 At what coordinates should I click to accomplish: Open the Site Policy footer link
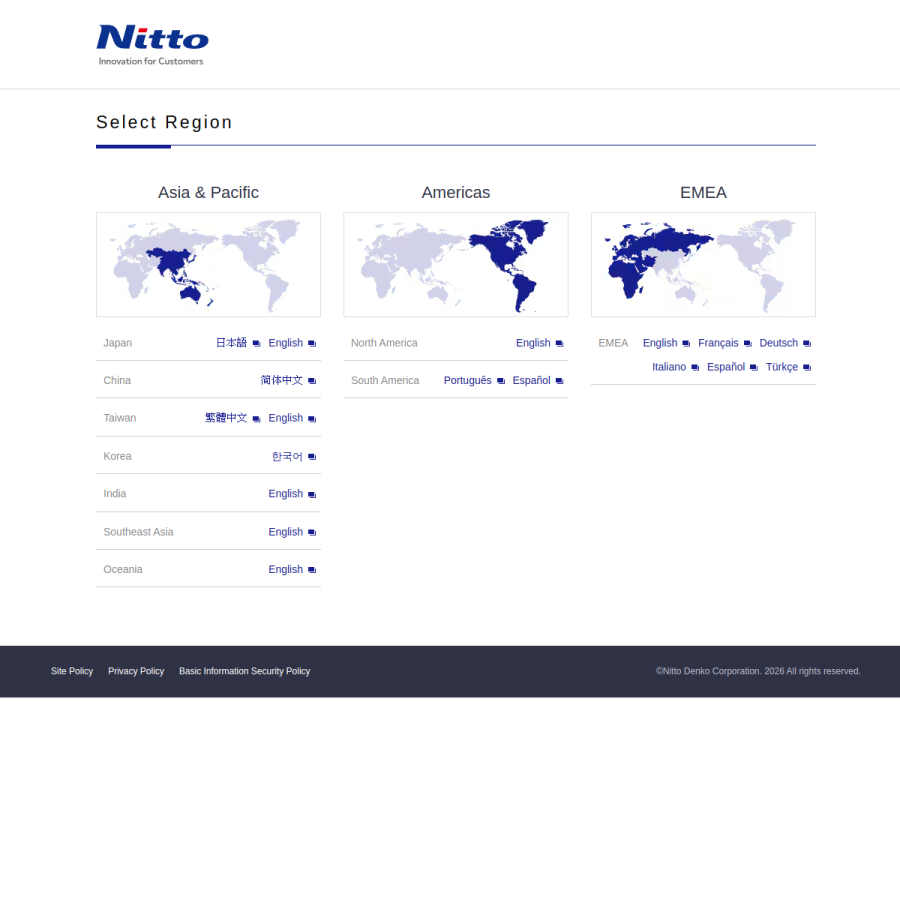(72, 671)
